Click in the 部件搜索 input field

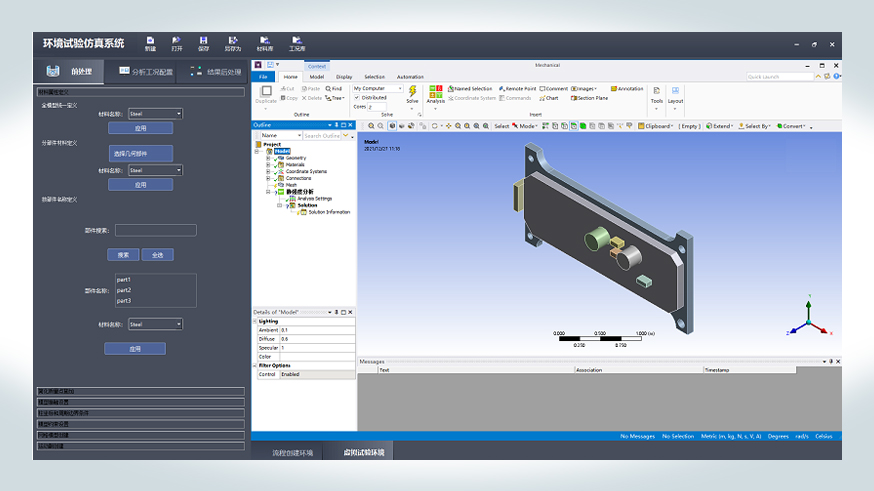tap(156, 230)
